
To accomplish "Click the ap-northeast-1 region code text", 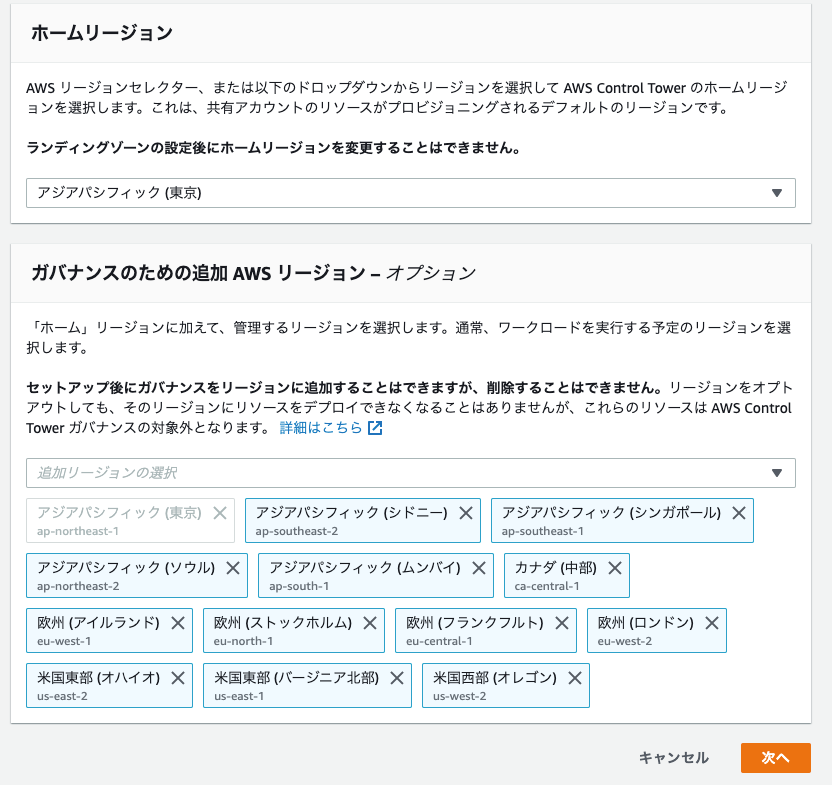I will (x=78, y=531).
